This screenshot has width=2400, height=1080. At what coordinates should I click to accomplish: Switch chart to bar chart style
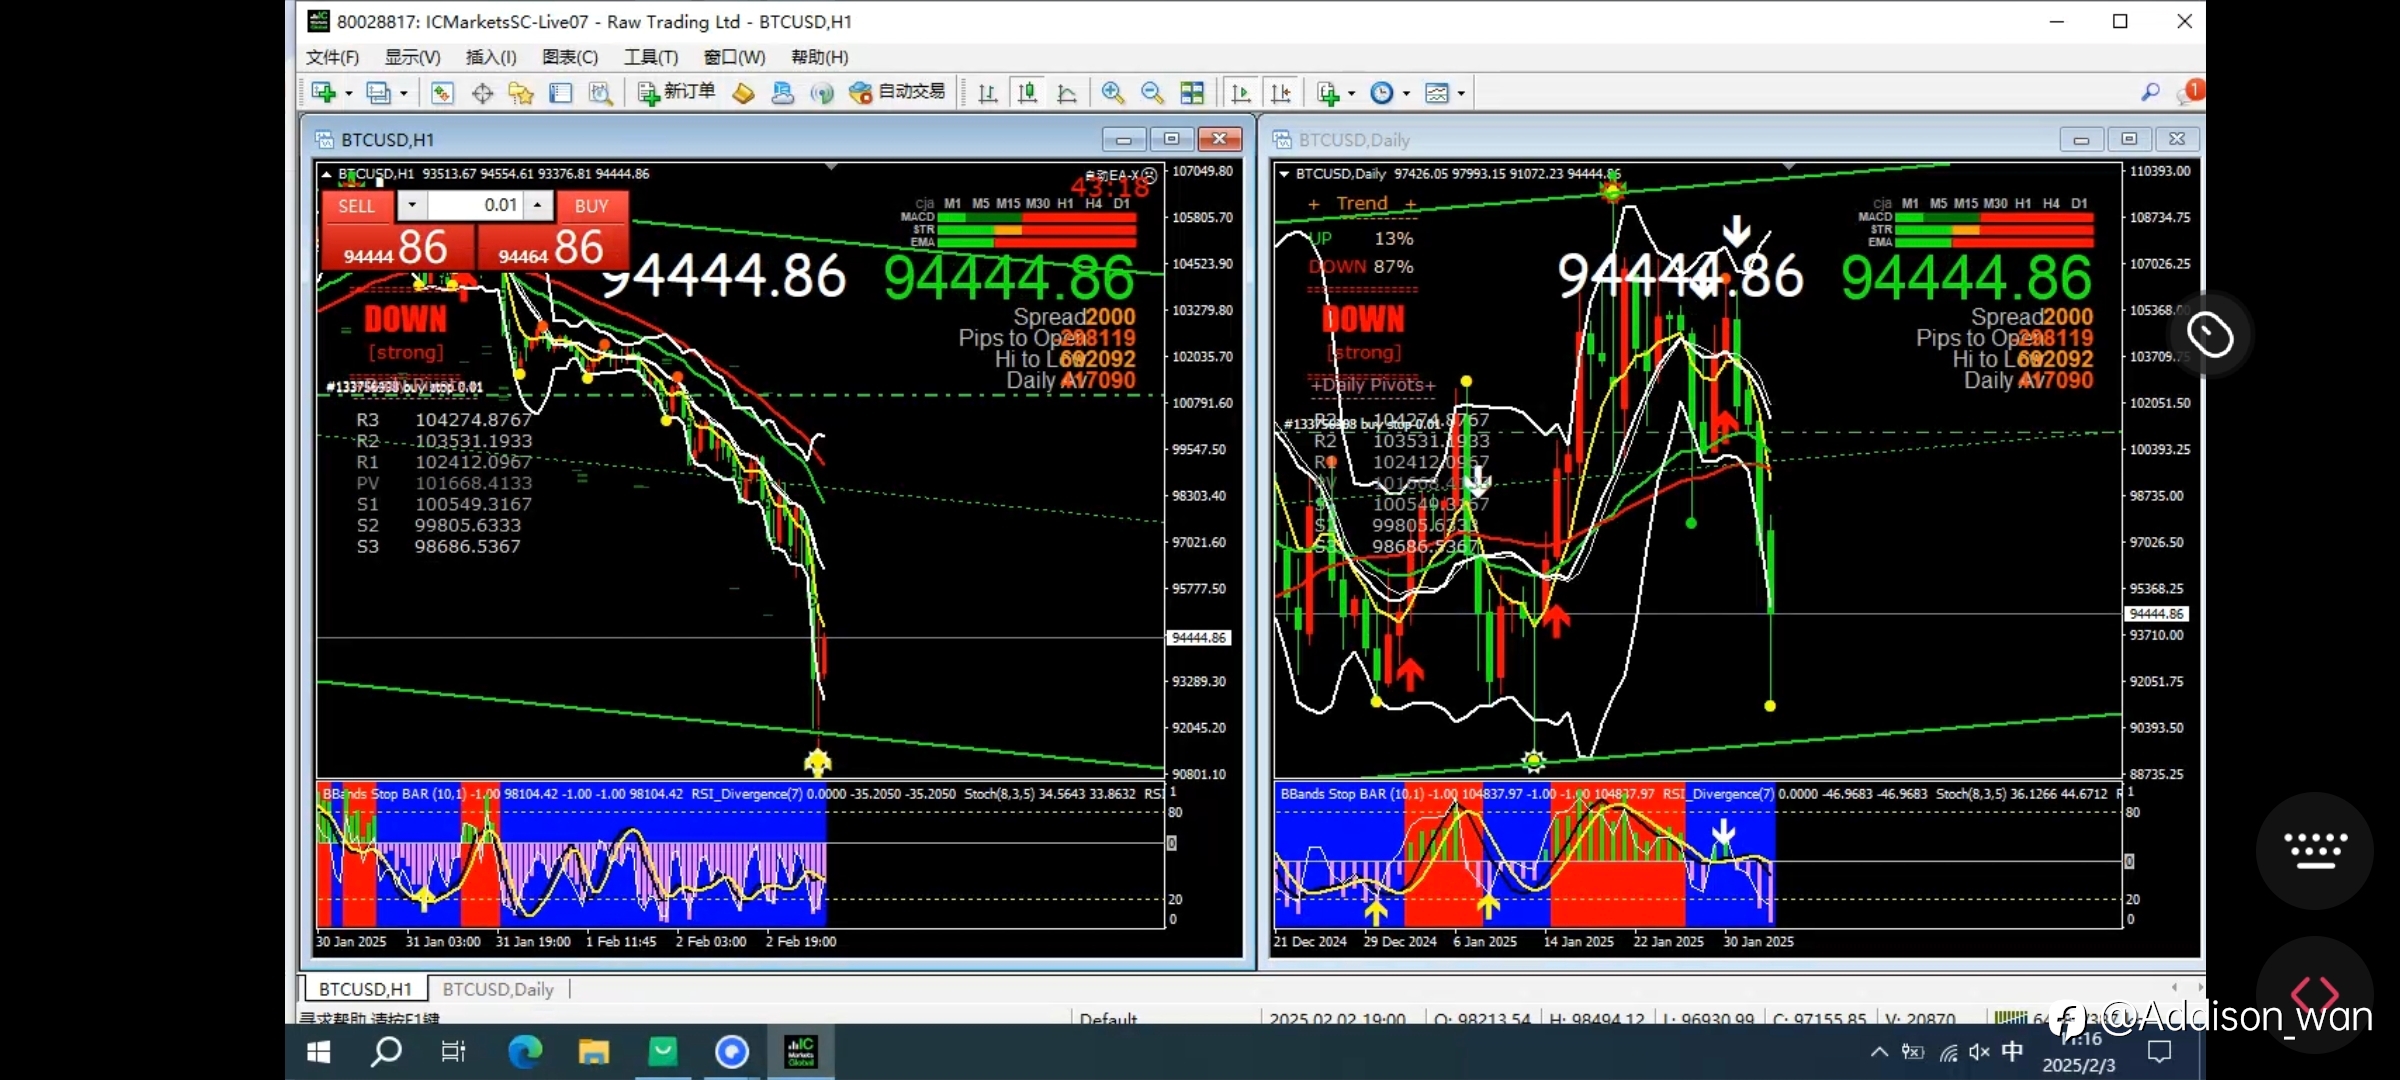(987, 93)
